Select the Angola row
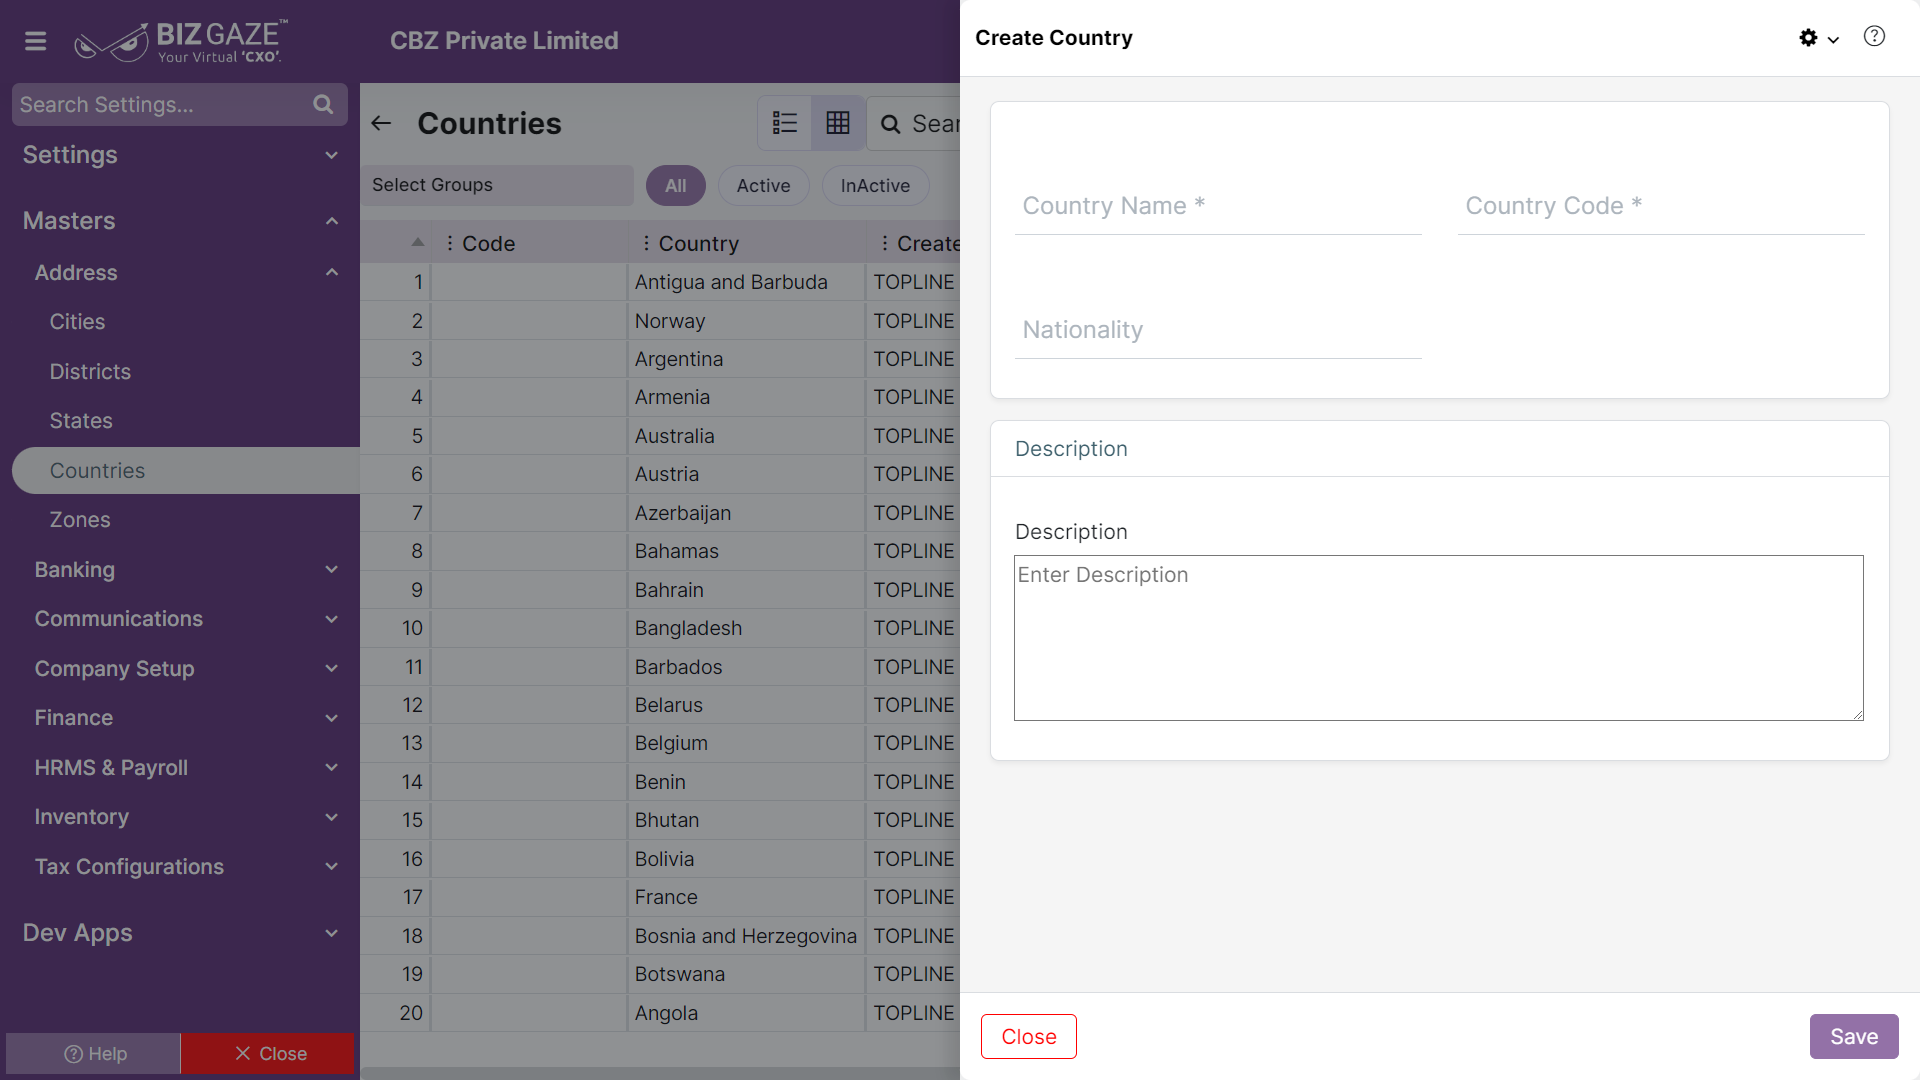1920x1080 pixels. [660, 1013]
